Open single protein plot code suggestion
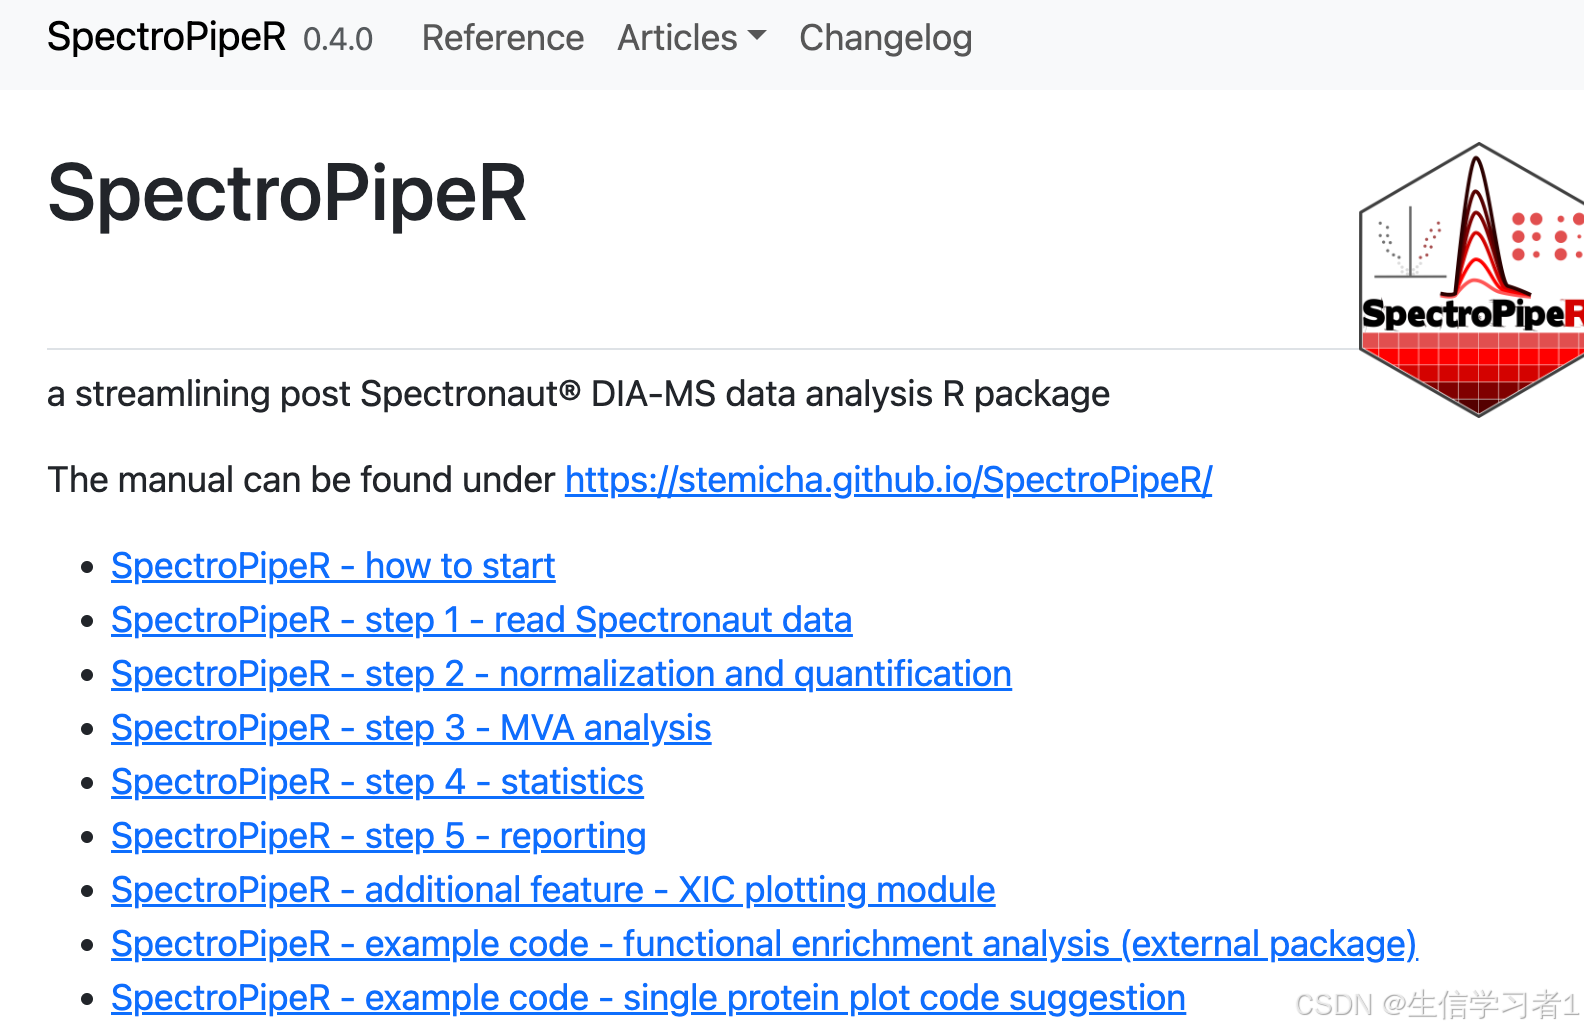This screenshot has height=1032, width=1584. click(648, 998)
